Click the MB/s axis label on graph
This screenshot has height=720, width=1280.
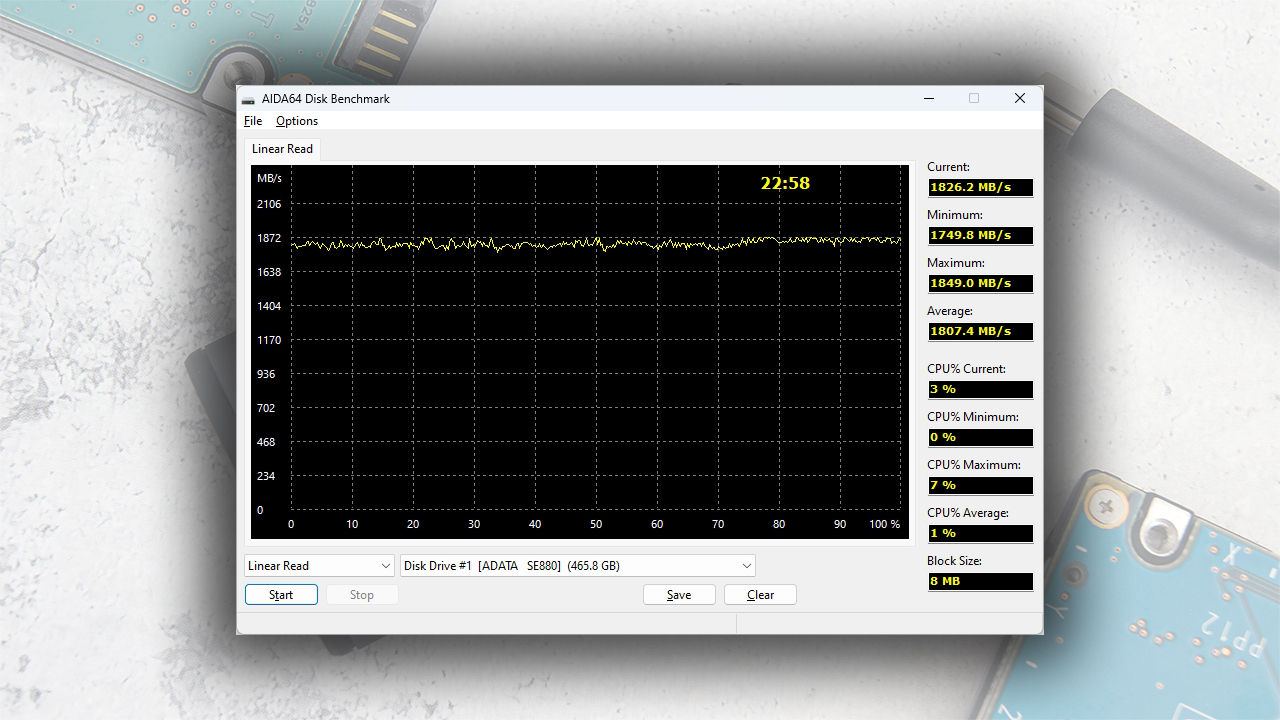(x=269, y=178)
